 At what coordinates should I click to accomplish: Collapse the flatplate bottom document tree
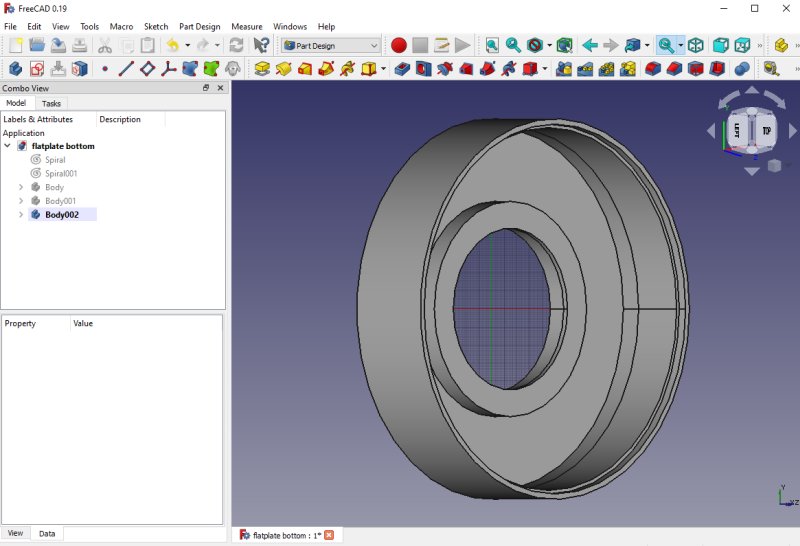(x=8, y=146)
